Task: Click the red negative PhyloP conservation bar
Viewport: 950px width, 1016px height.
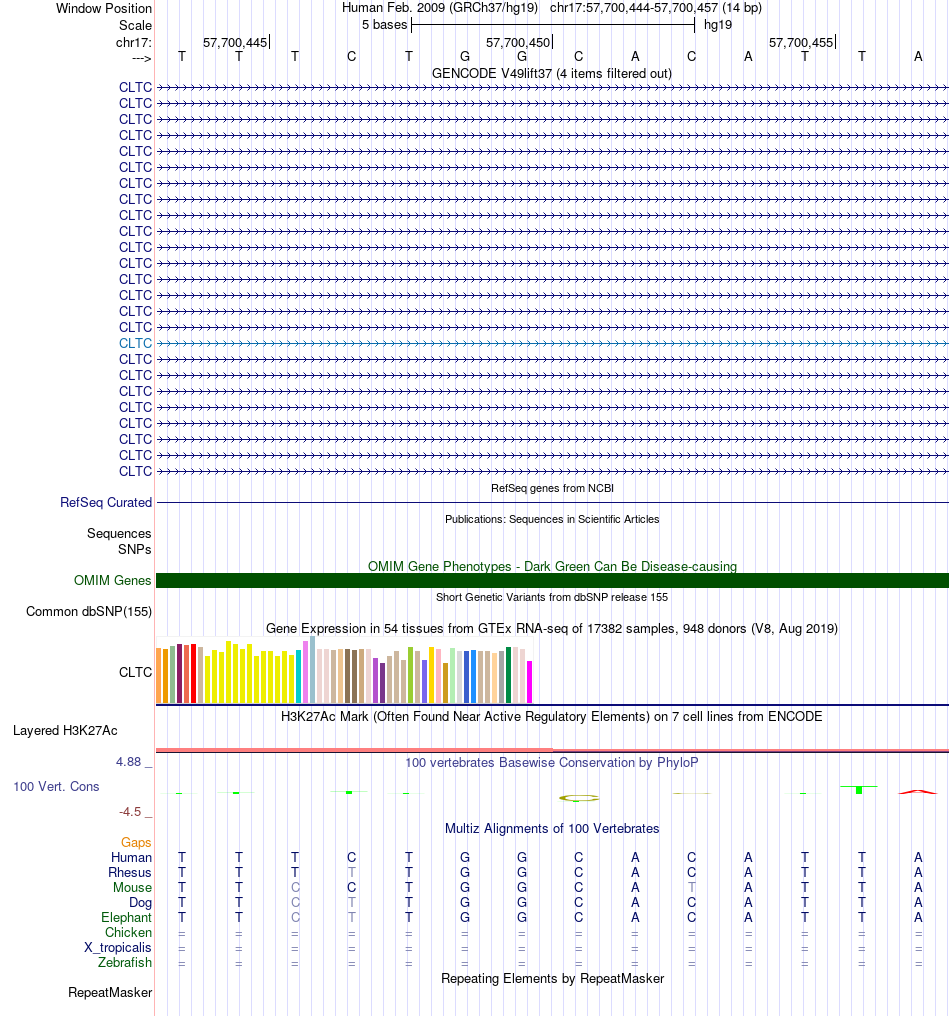Action: point(918,792)
